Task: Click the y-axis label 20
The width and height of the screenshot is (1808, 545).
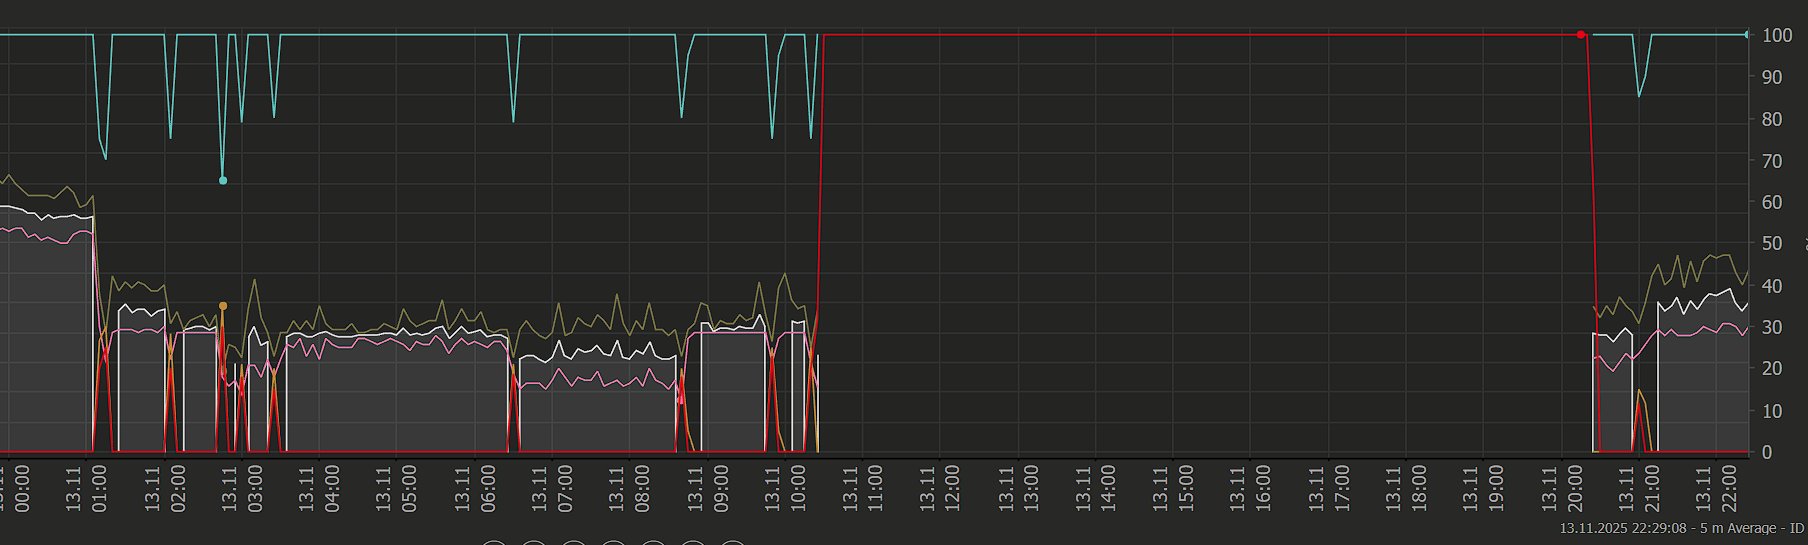Action: tap(1772, 369)
